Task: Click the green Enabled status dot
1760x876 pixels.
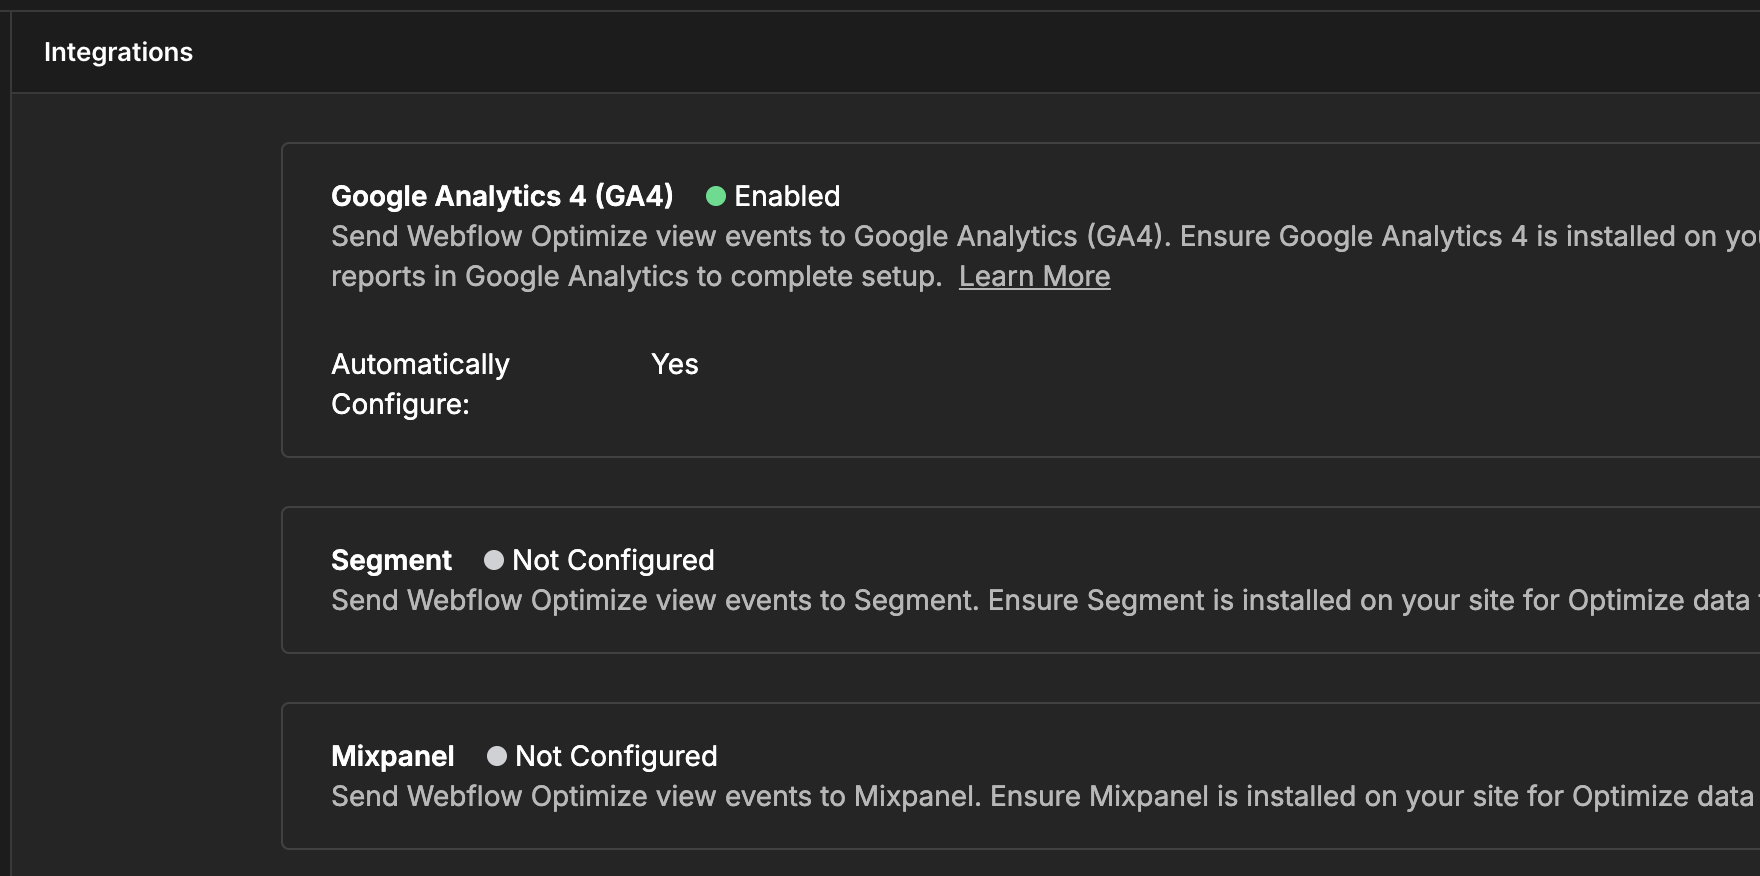Action: click(x=716, y=196)
